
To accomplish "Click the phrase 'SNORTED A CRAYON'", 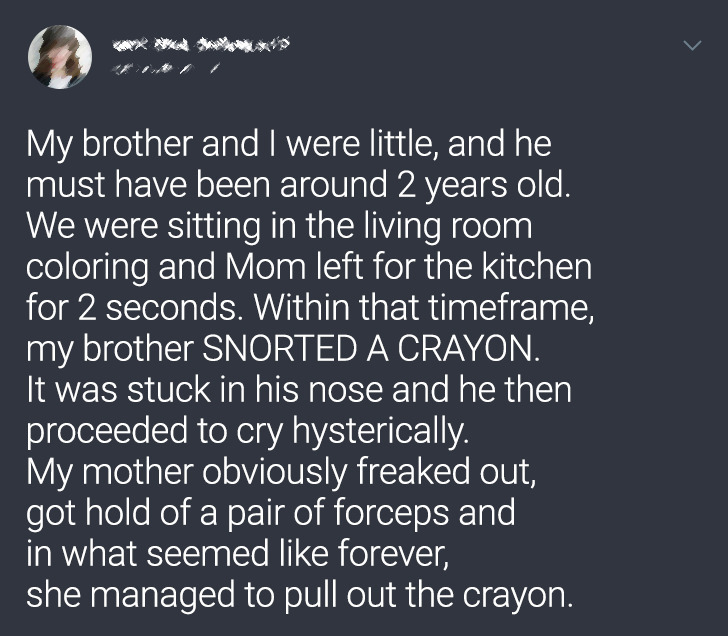I will click(369, 348).
